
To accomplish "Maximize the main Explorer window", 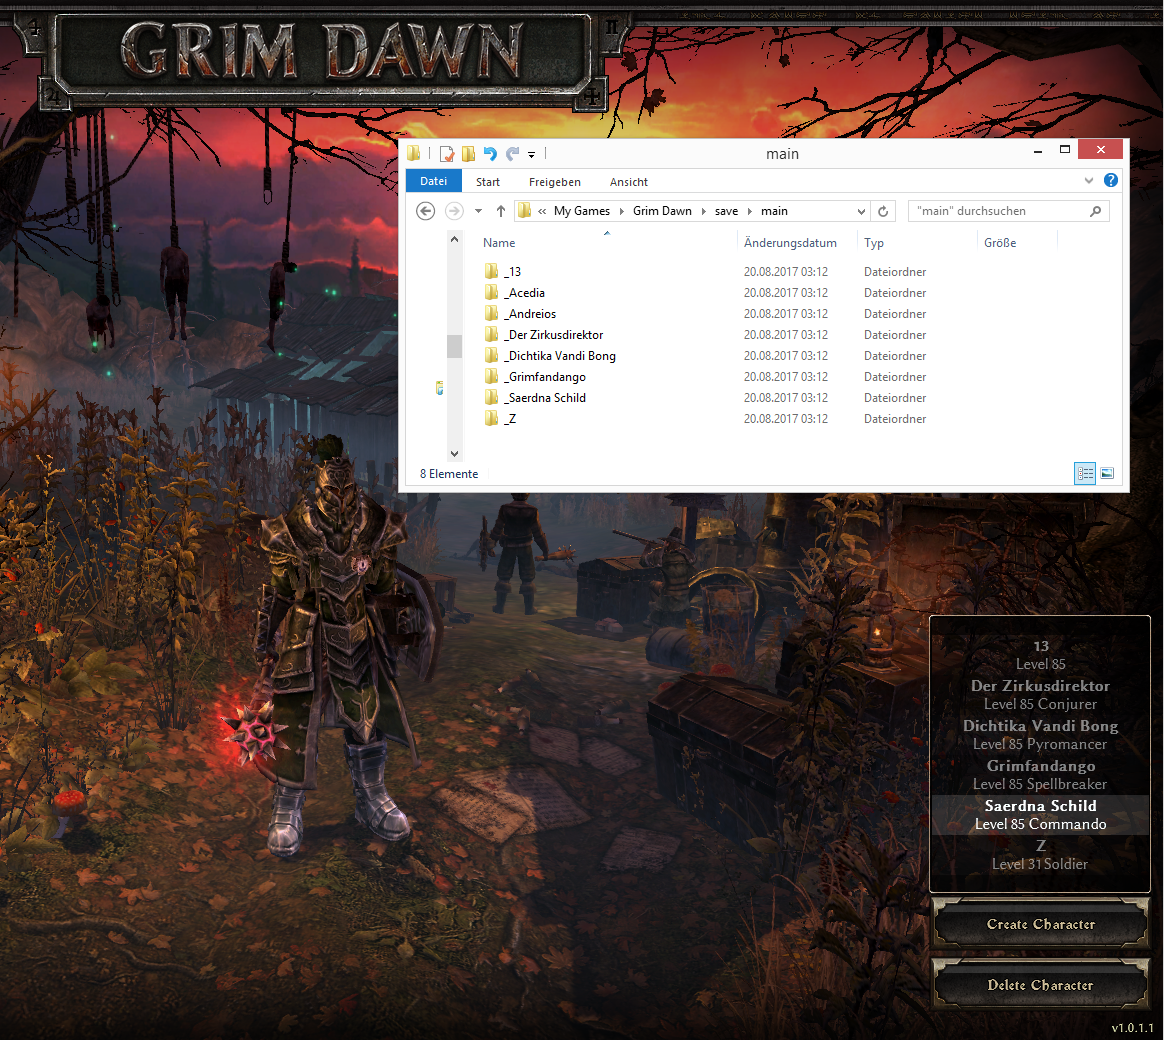I will coord(1065,149).
